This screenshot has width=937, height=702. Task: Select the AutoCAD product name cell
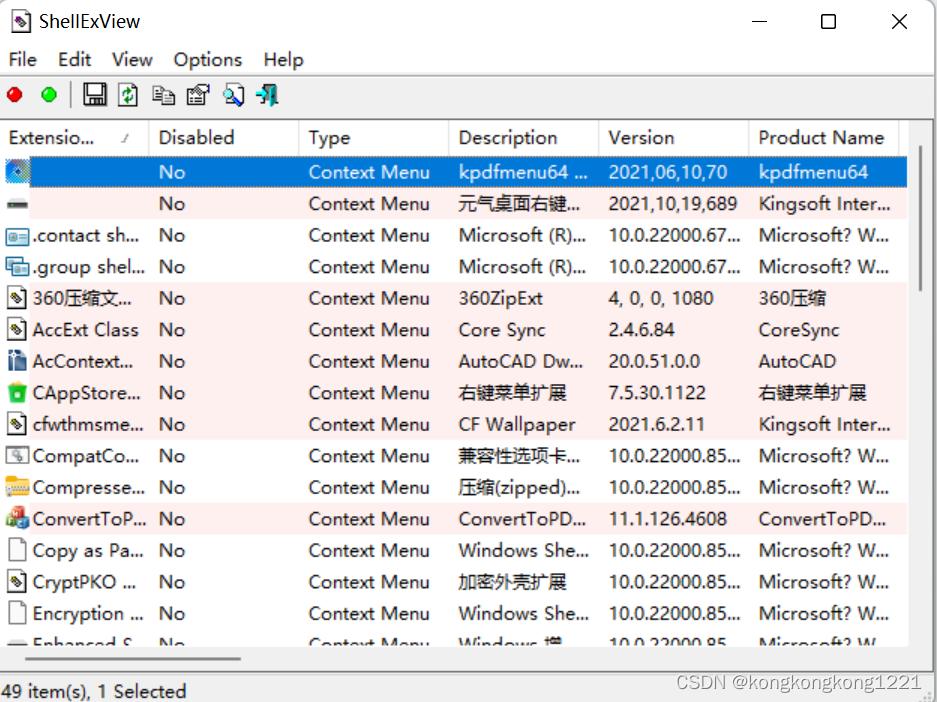[x=797, y=361]
